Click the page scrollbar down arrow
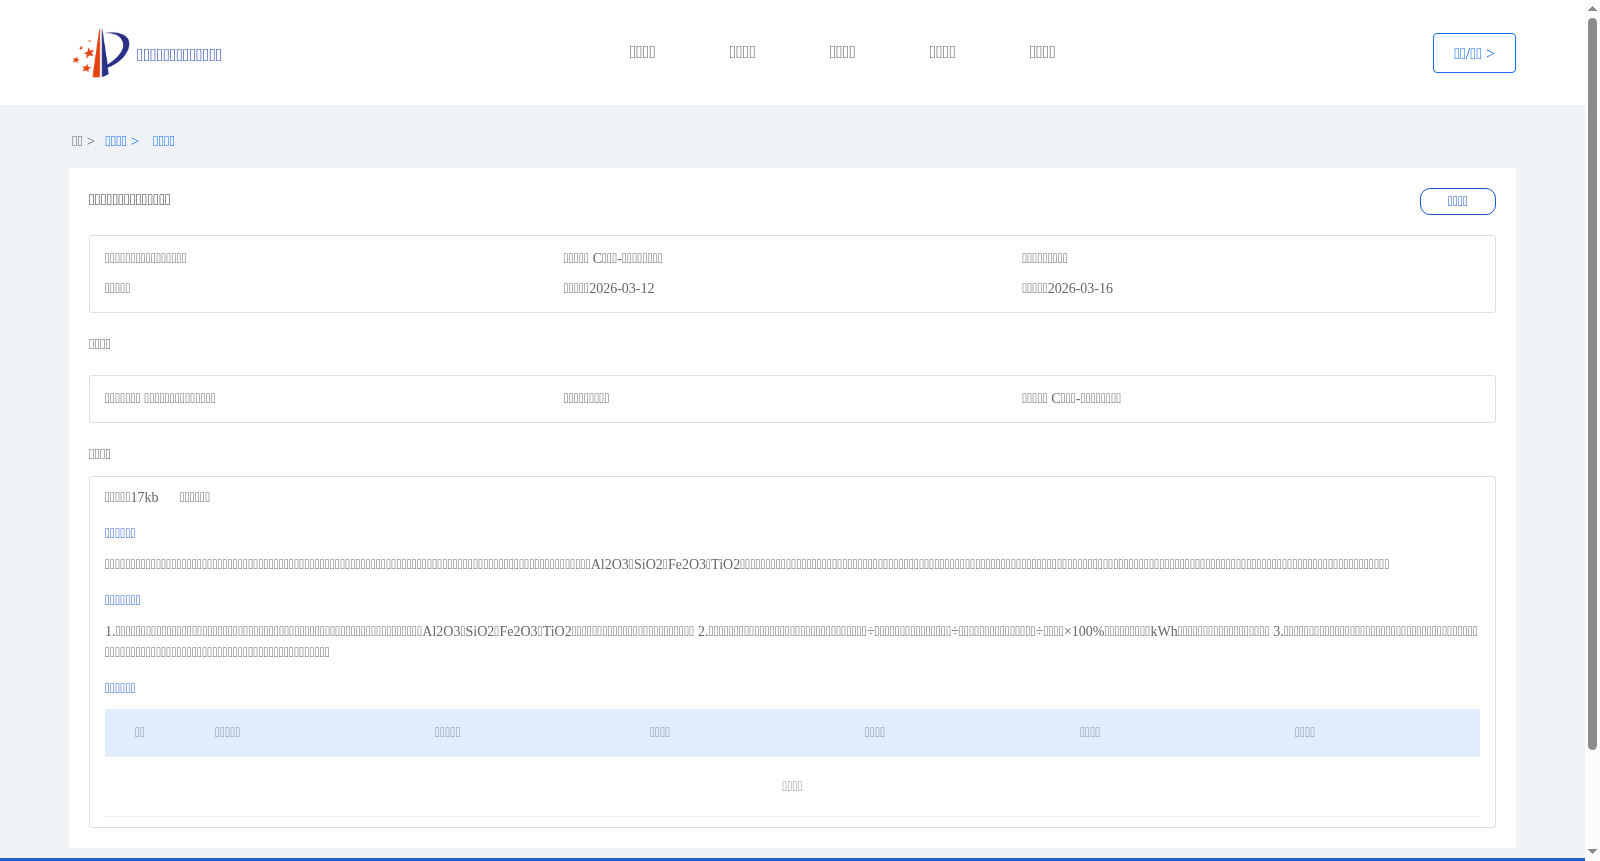The height and width of the screenshot is (861, 1600). (x=1592, y=852)
